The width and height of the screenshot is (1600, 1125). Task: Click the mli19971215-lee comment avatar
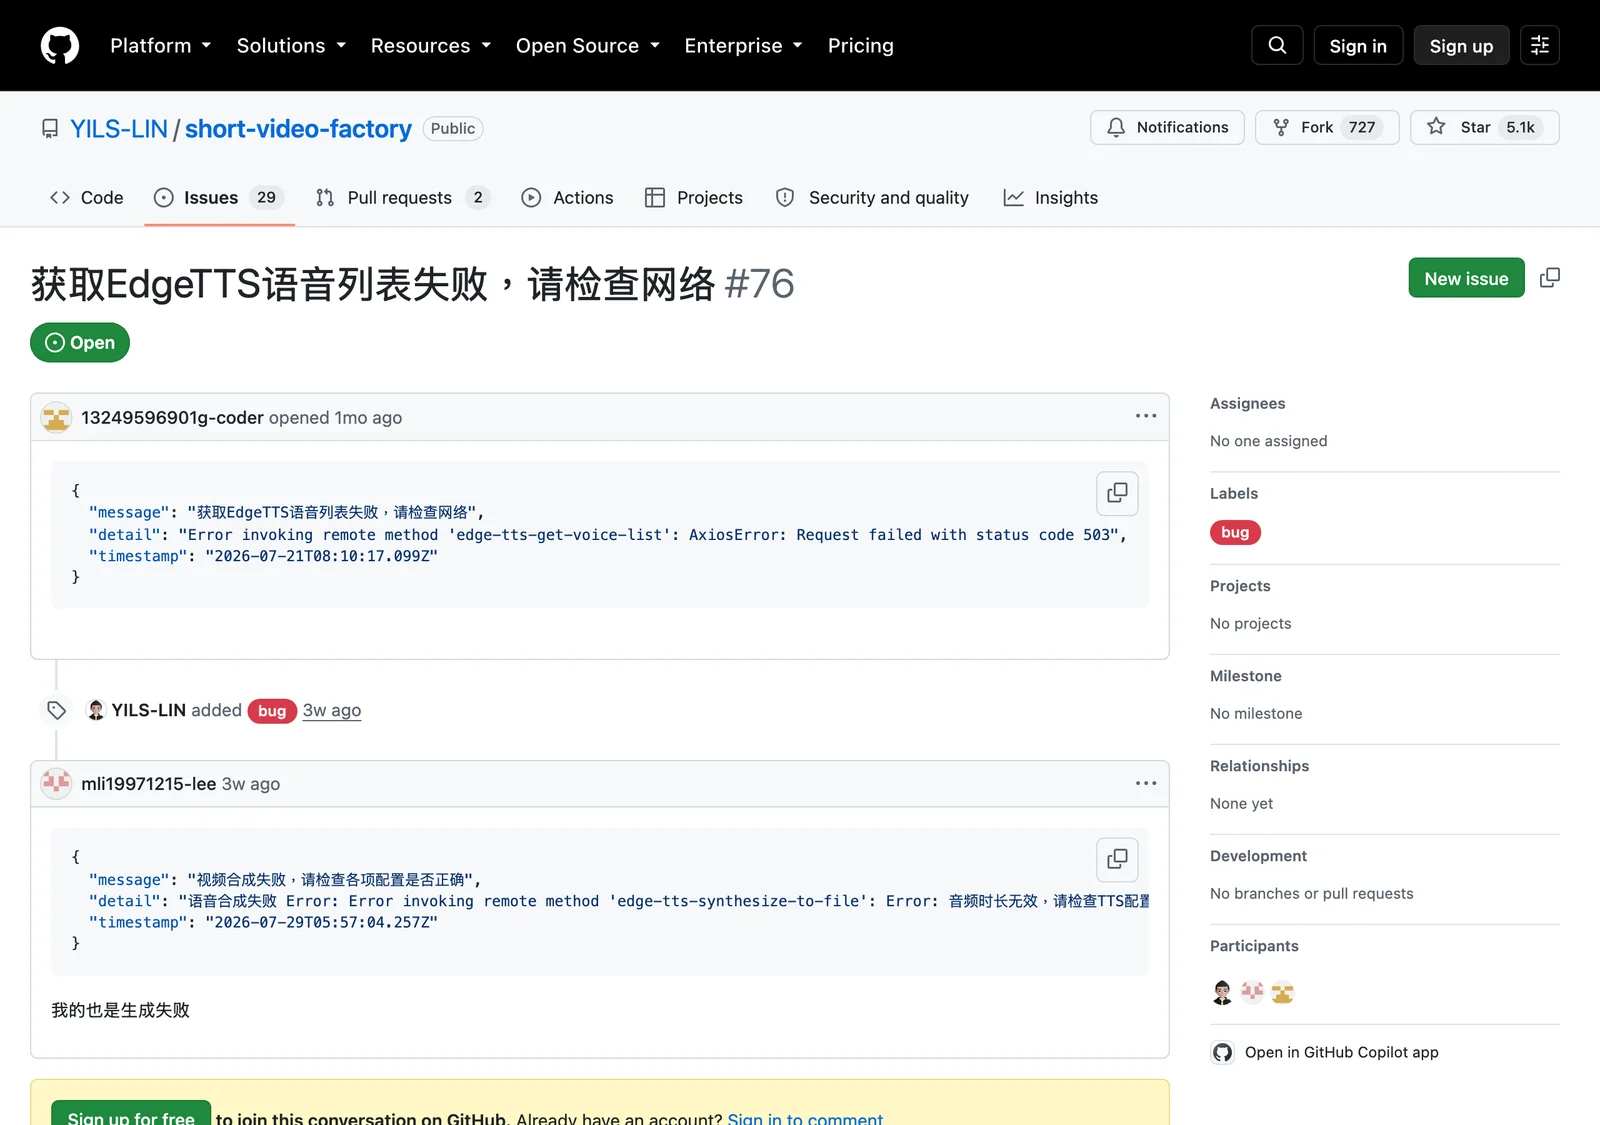click(56, 783)
